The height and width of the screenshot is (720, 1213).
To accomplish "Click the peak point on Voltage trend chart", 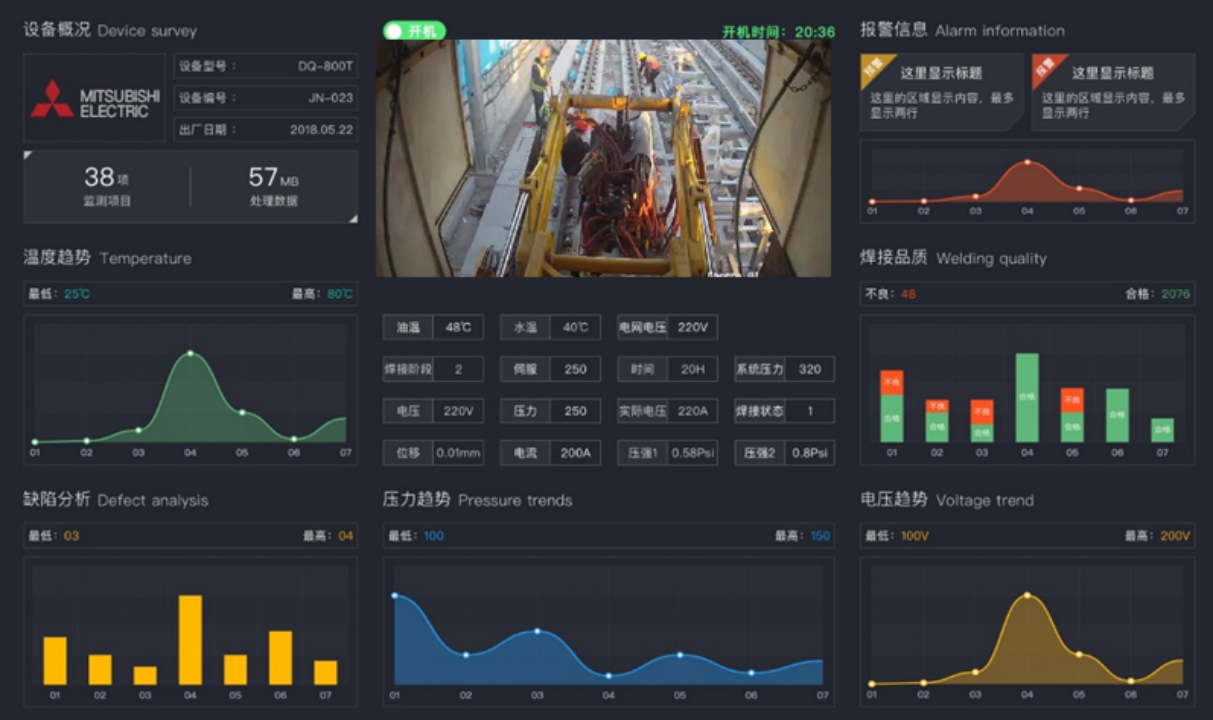I will click(x=1027, y=595).
